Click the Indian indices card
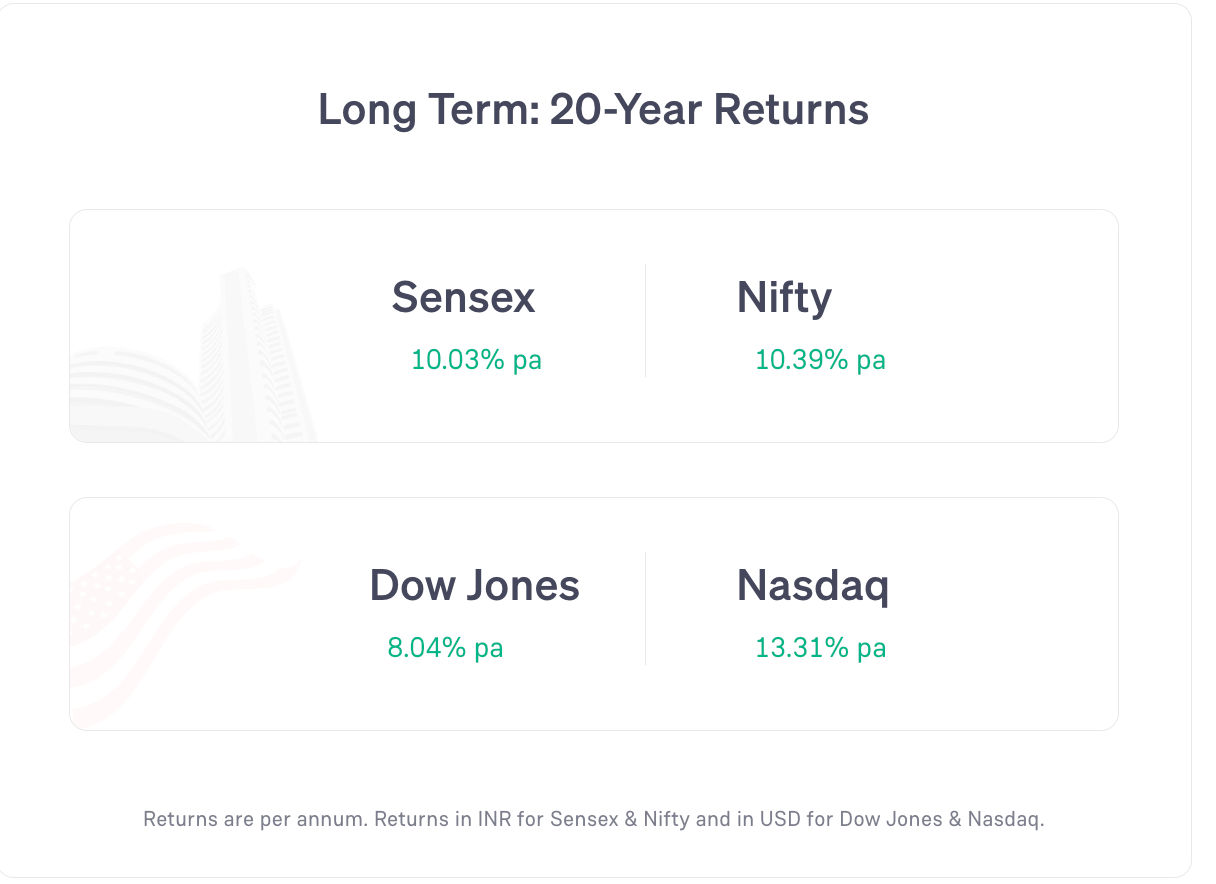 tap(594, 326)
